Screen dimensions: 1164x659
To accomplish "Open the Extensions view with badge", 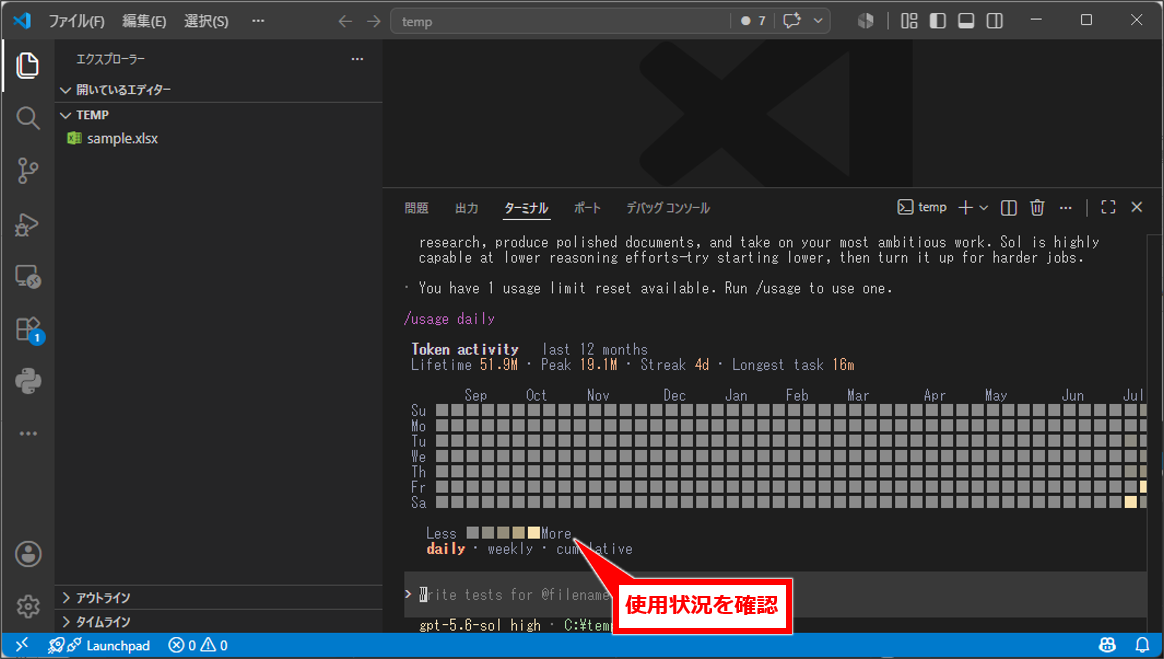I will tap(29, 330).
